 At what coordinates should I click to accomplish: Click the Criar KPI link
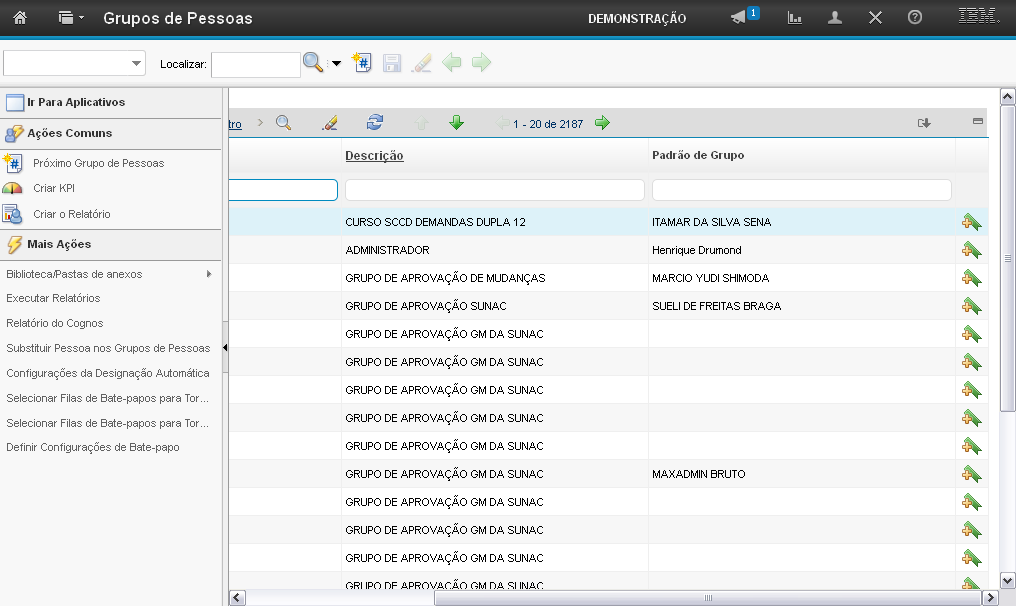54,188
